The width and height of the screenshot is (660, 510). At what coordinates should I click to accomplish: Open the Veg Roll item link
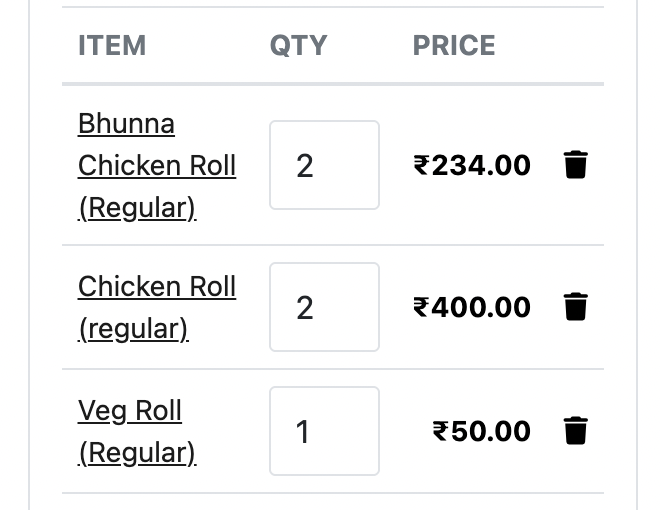point(130,411)
